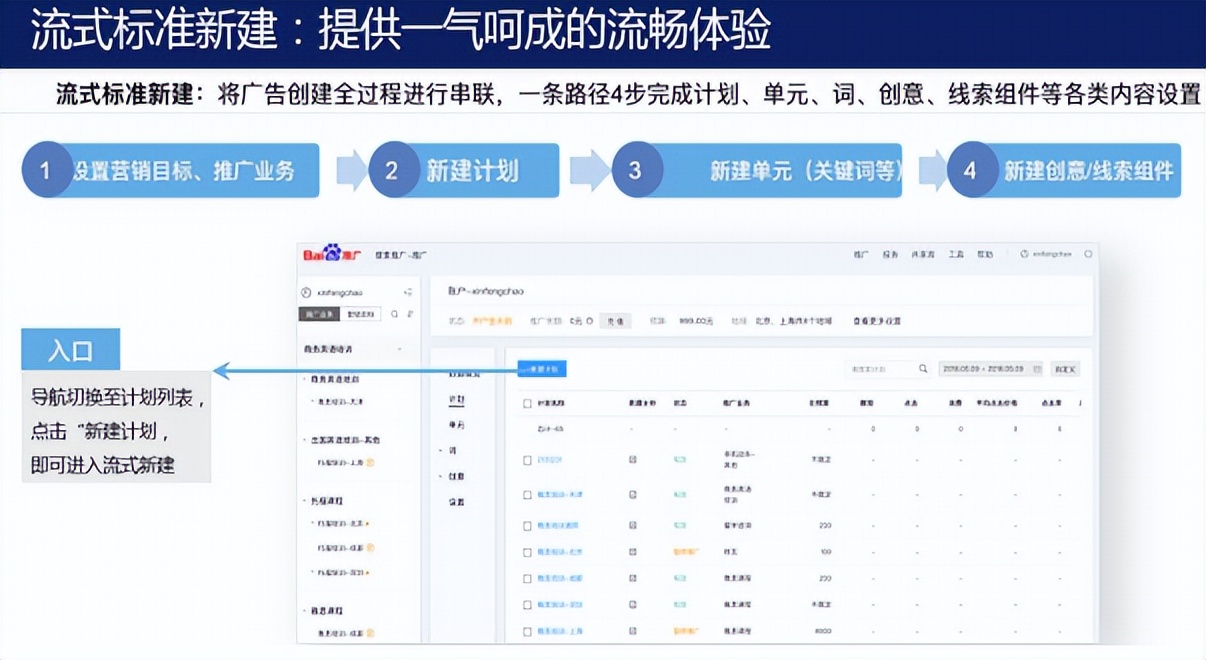The height and width of the screenshot is (660, 1206).
Task: Click the sidebar icon right of the magnifier
Action: [410, 314]
